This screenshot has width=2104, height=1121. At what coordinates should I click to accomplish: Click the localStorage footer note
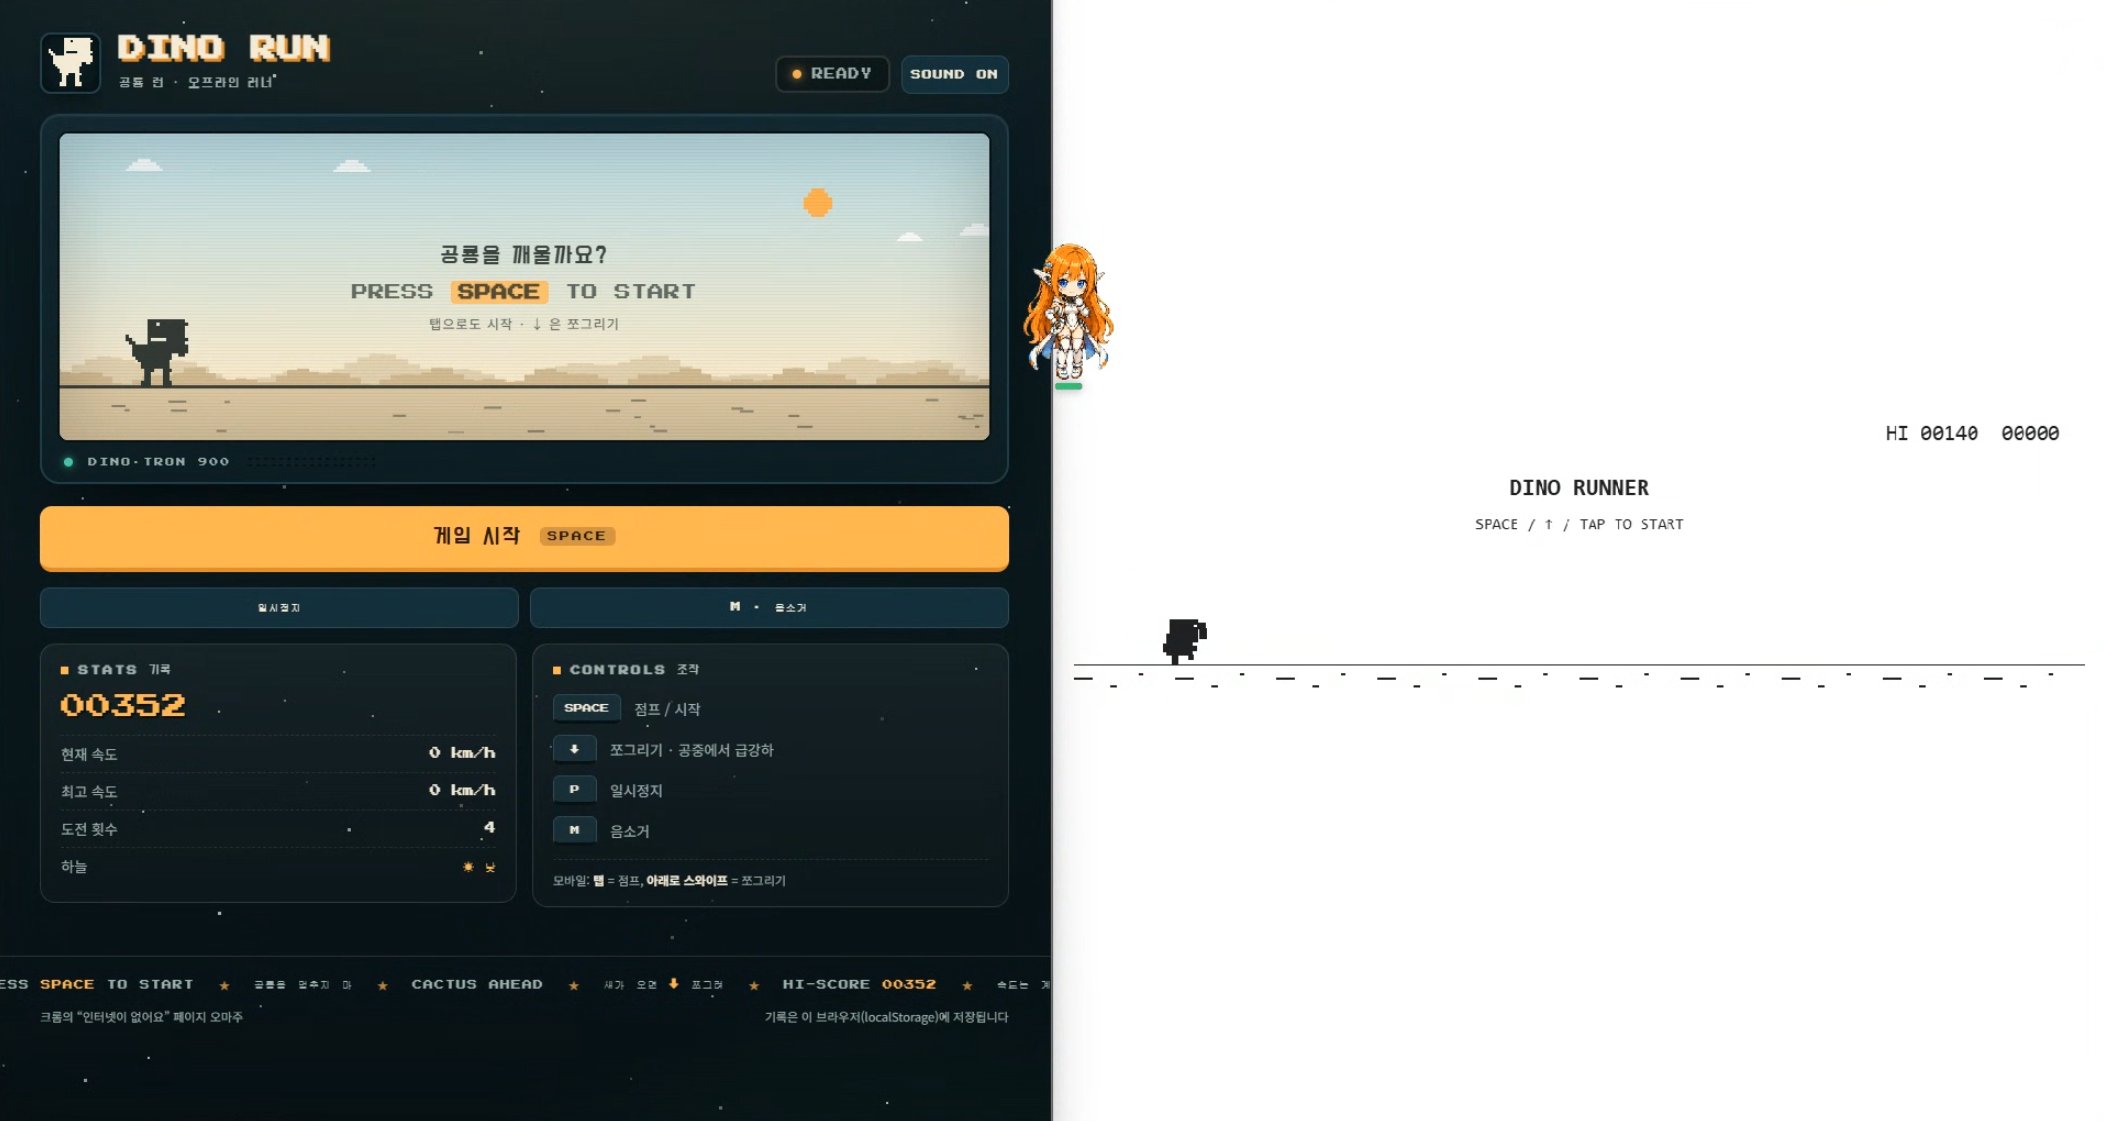pyautogui.click(x=886, y=1017)
